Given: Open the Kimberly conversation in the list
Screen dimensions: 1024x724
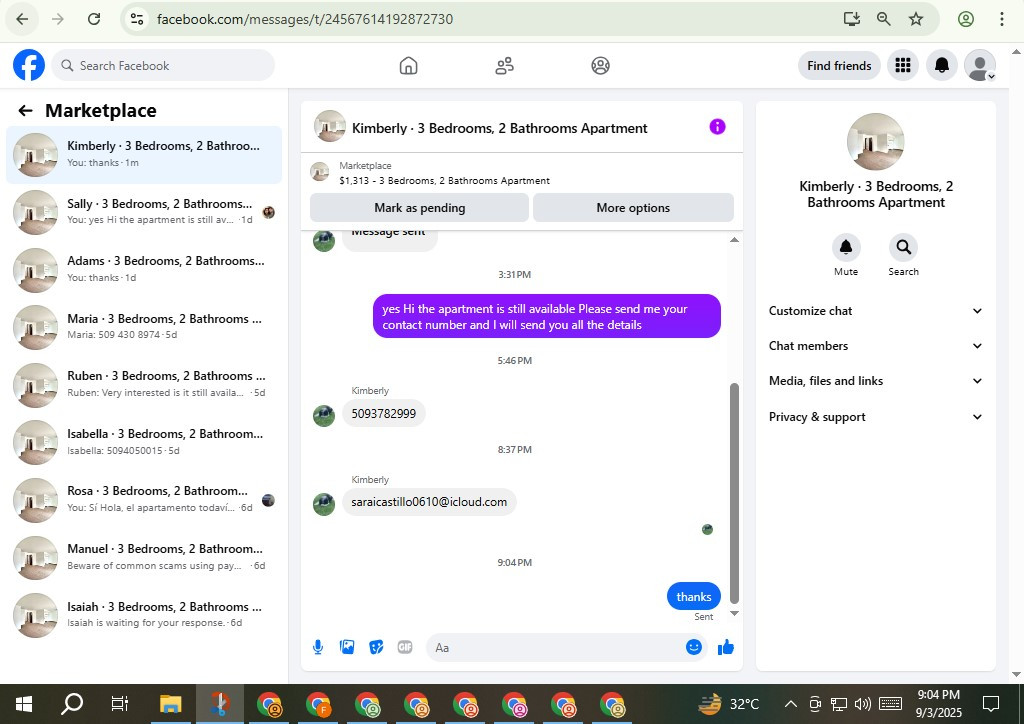Looking at the screenshot, I should (x=144, y=155).
